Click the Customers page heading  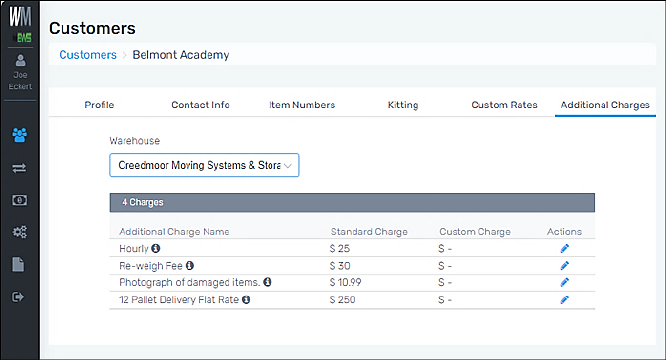92,28
